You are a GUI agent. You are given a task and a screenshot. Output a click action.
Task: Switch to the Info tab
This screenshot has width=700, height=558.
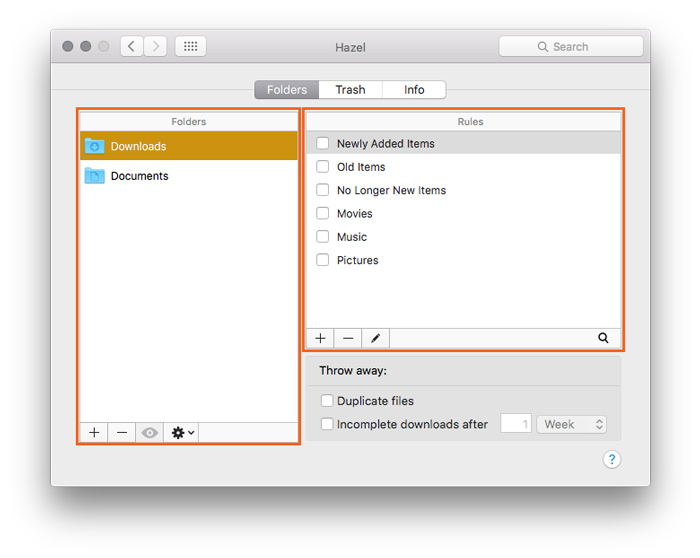click(x=414, y=90)
